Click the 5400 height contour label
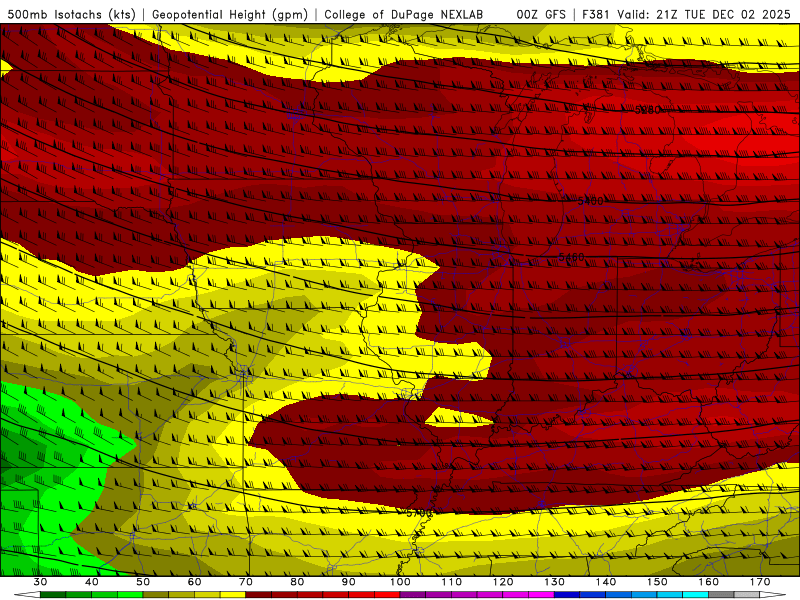The height and width of the screenshot is (600, 800). pos(590,201)
